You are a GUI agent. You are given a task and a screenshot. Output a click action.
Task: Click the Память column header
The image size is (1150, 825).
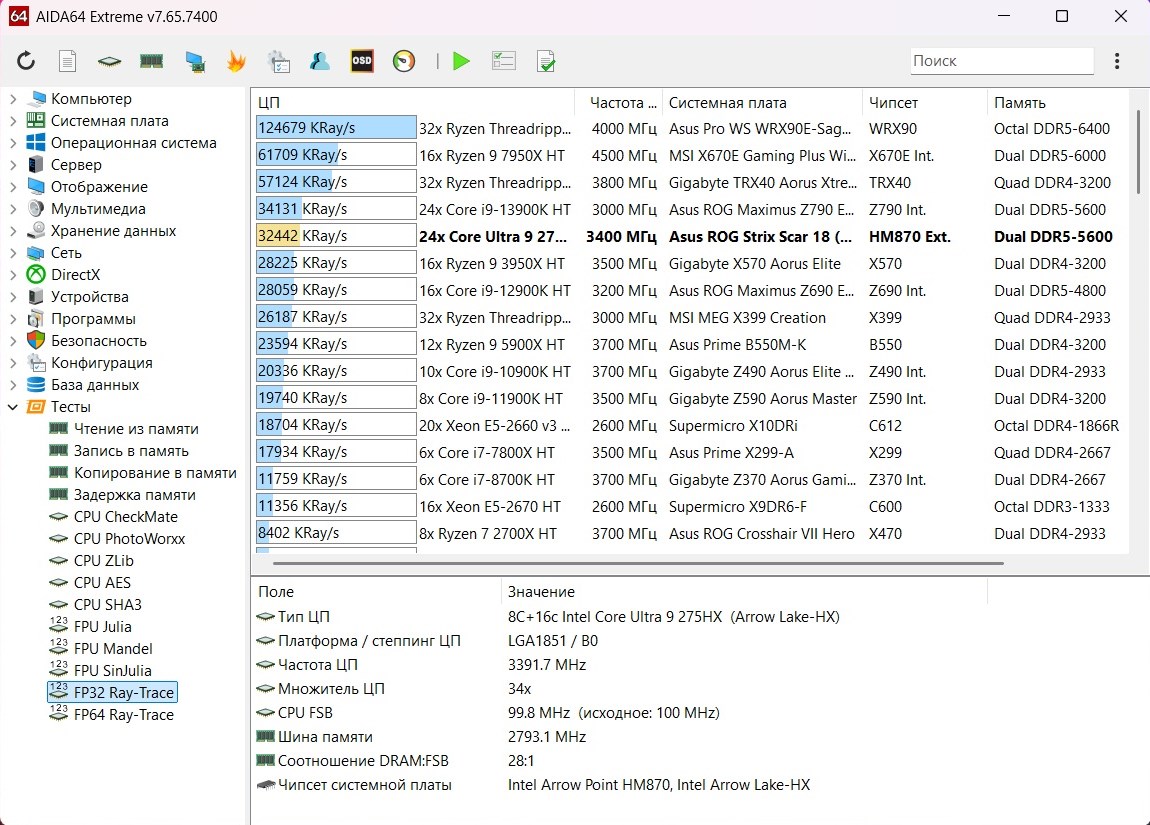coord(1019,103)
